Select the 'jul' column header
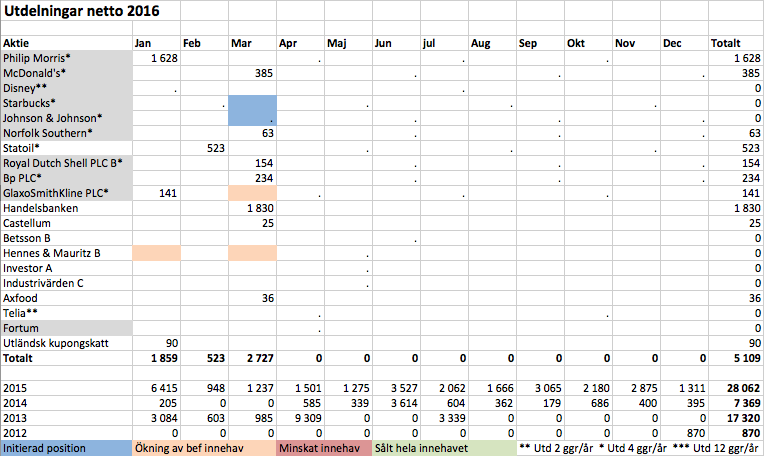 coord(444,43)
